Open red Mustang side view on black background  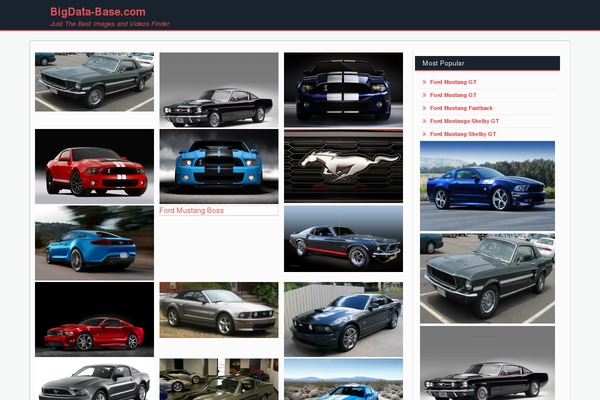[95, 319]
